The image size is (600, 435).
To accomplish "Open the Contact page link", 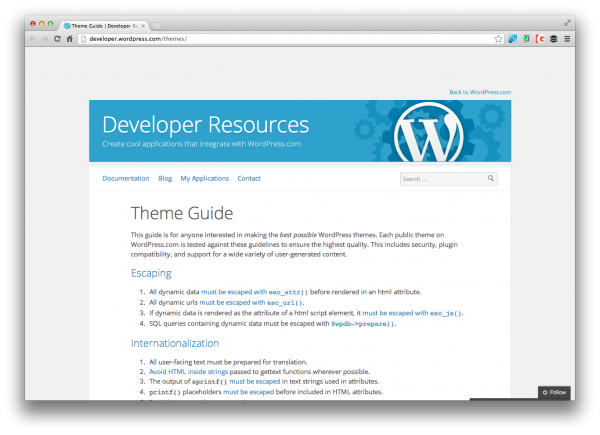I will tap(249, 178).
